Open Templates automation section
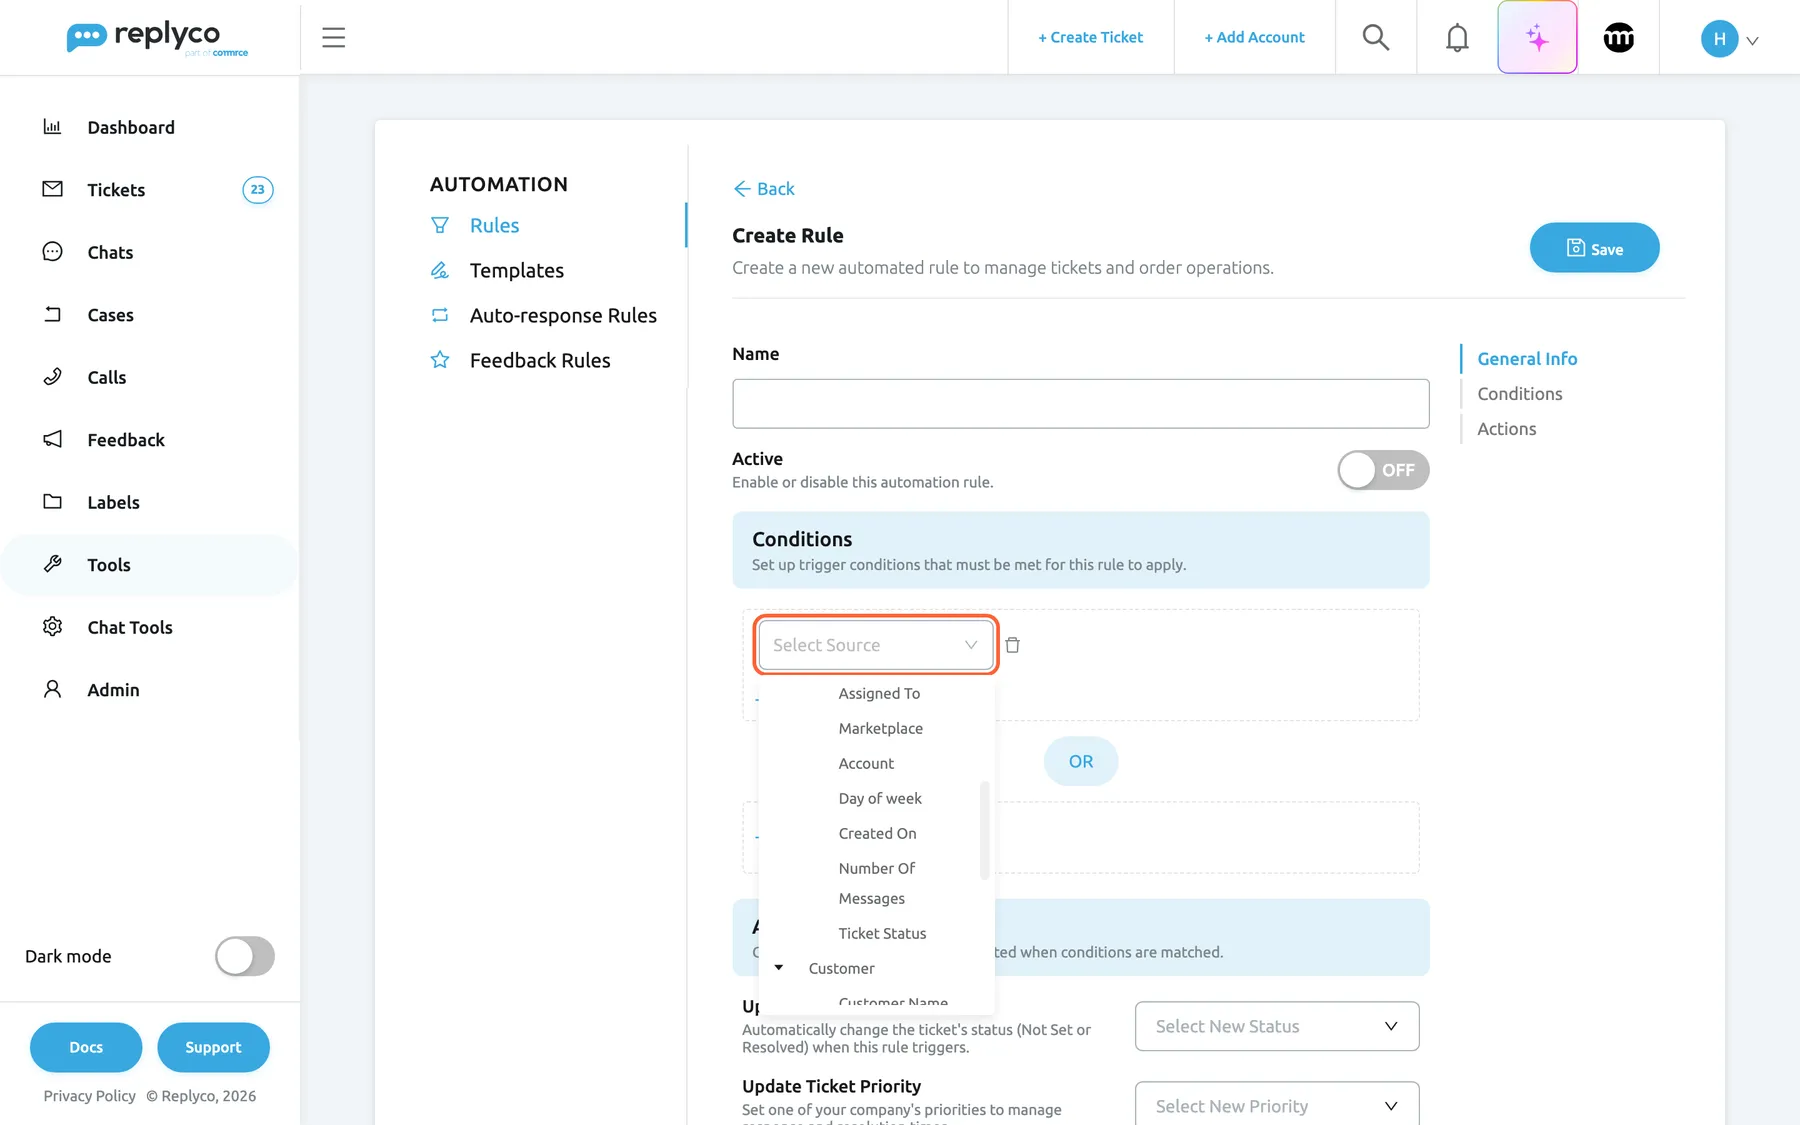The height and width of the screenshot is (1125, 1800). tap(516, 270)
